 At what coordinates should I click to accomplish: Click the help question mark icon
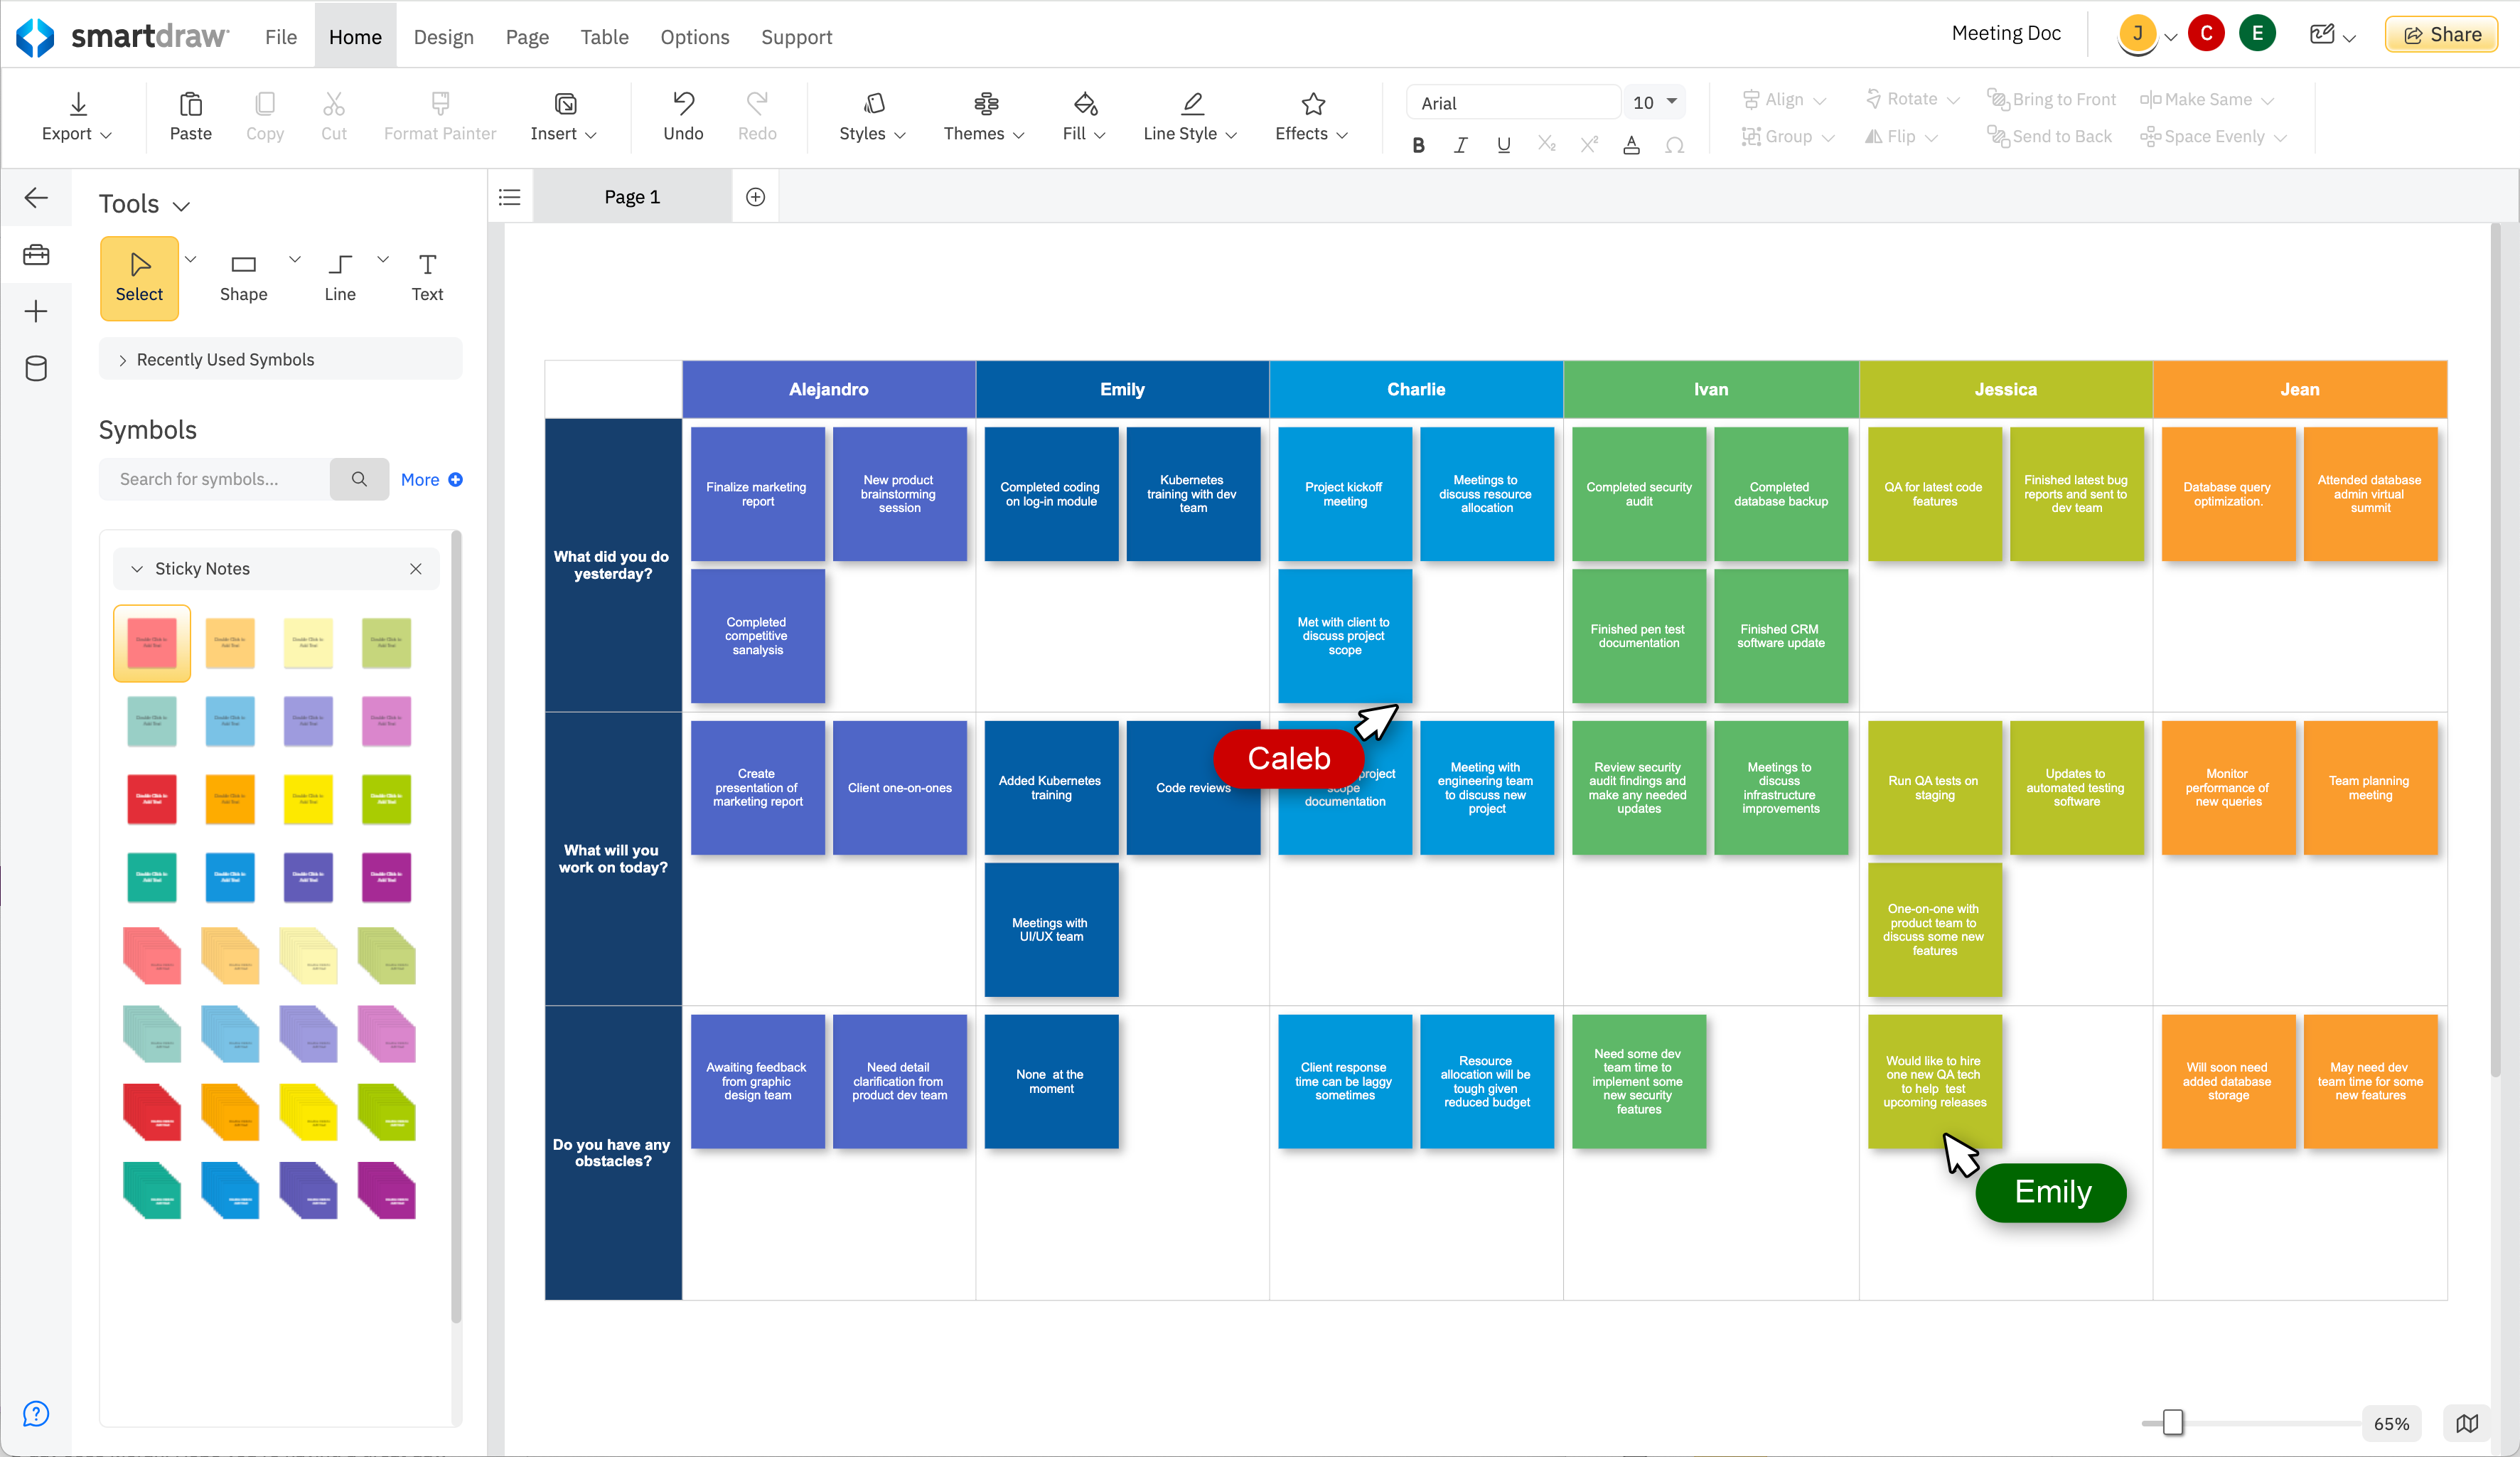pos(36,1413)
